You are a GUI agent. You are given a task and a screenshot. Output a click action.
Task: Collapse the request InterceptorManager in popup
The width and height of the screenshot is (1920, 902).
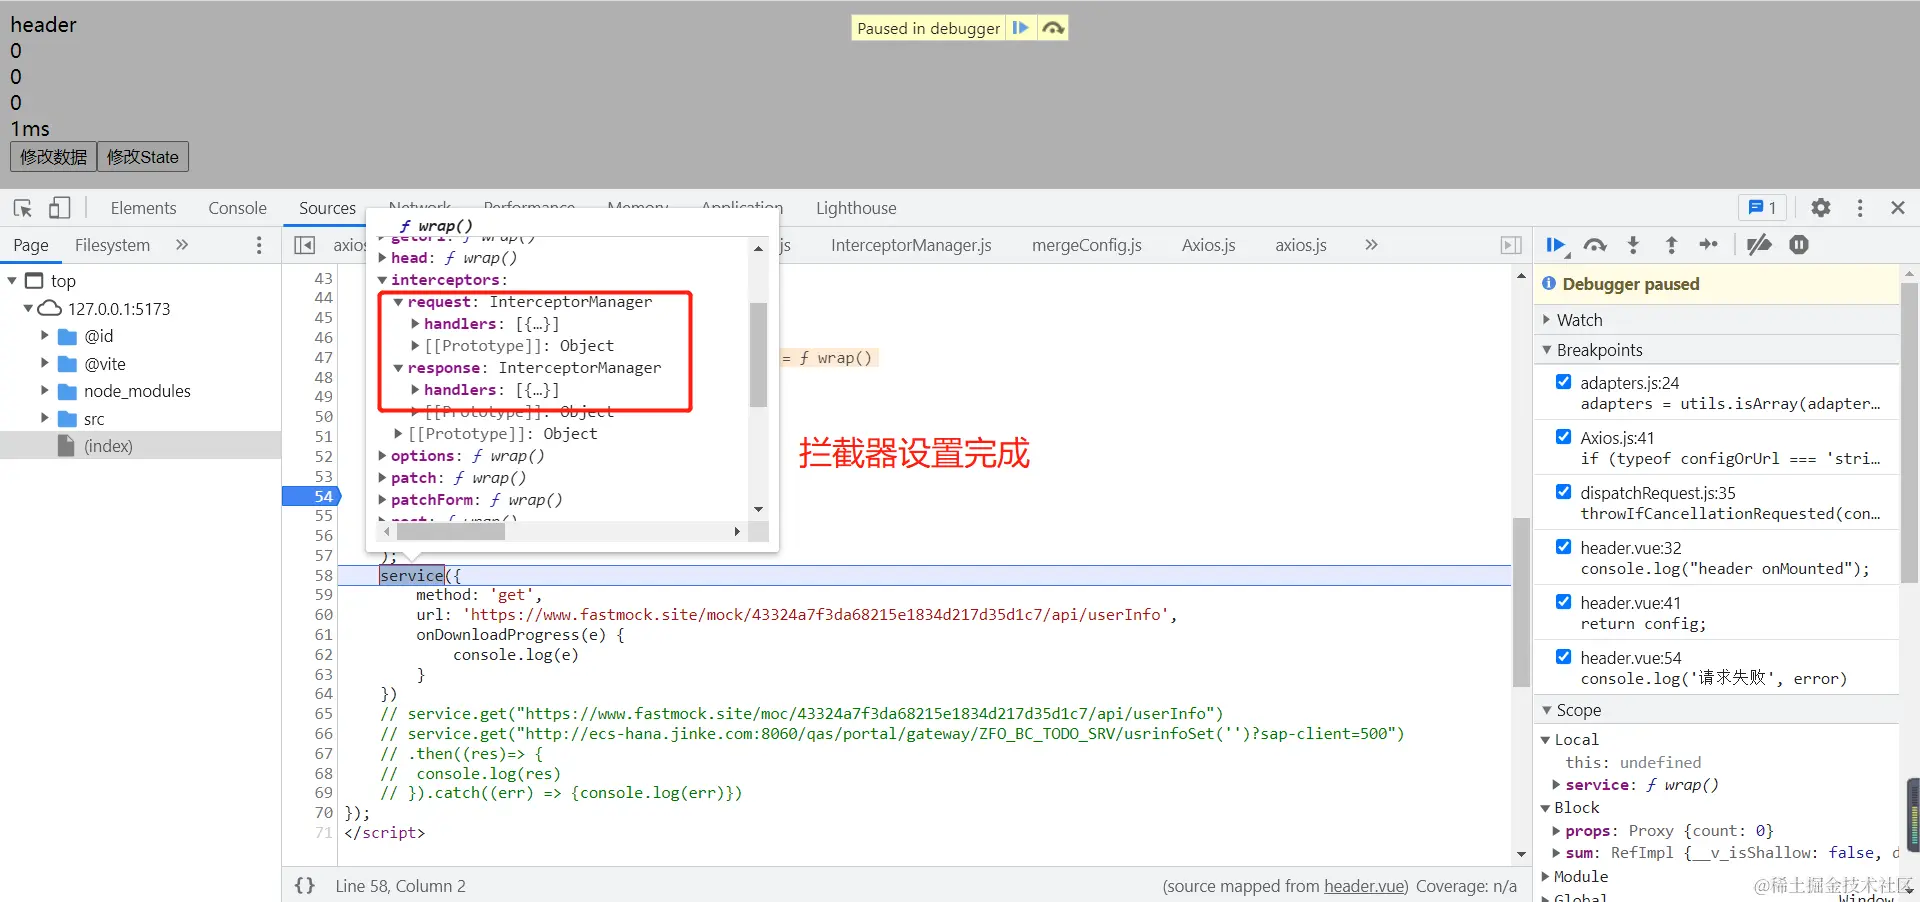click(398, 302)
